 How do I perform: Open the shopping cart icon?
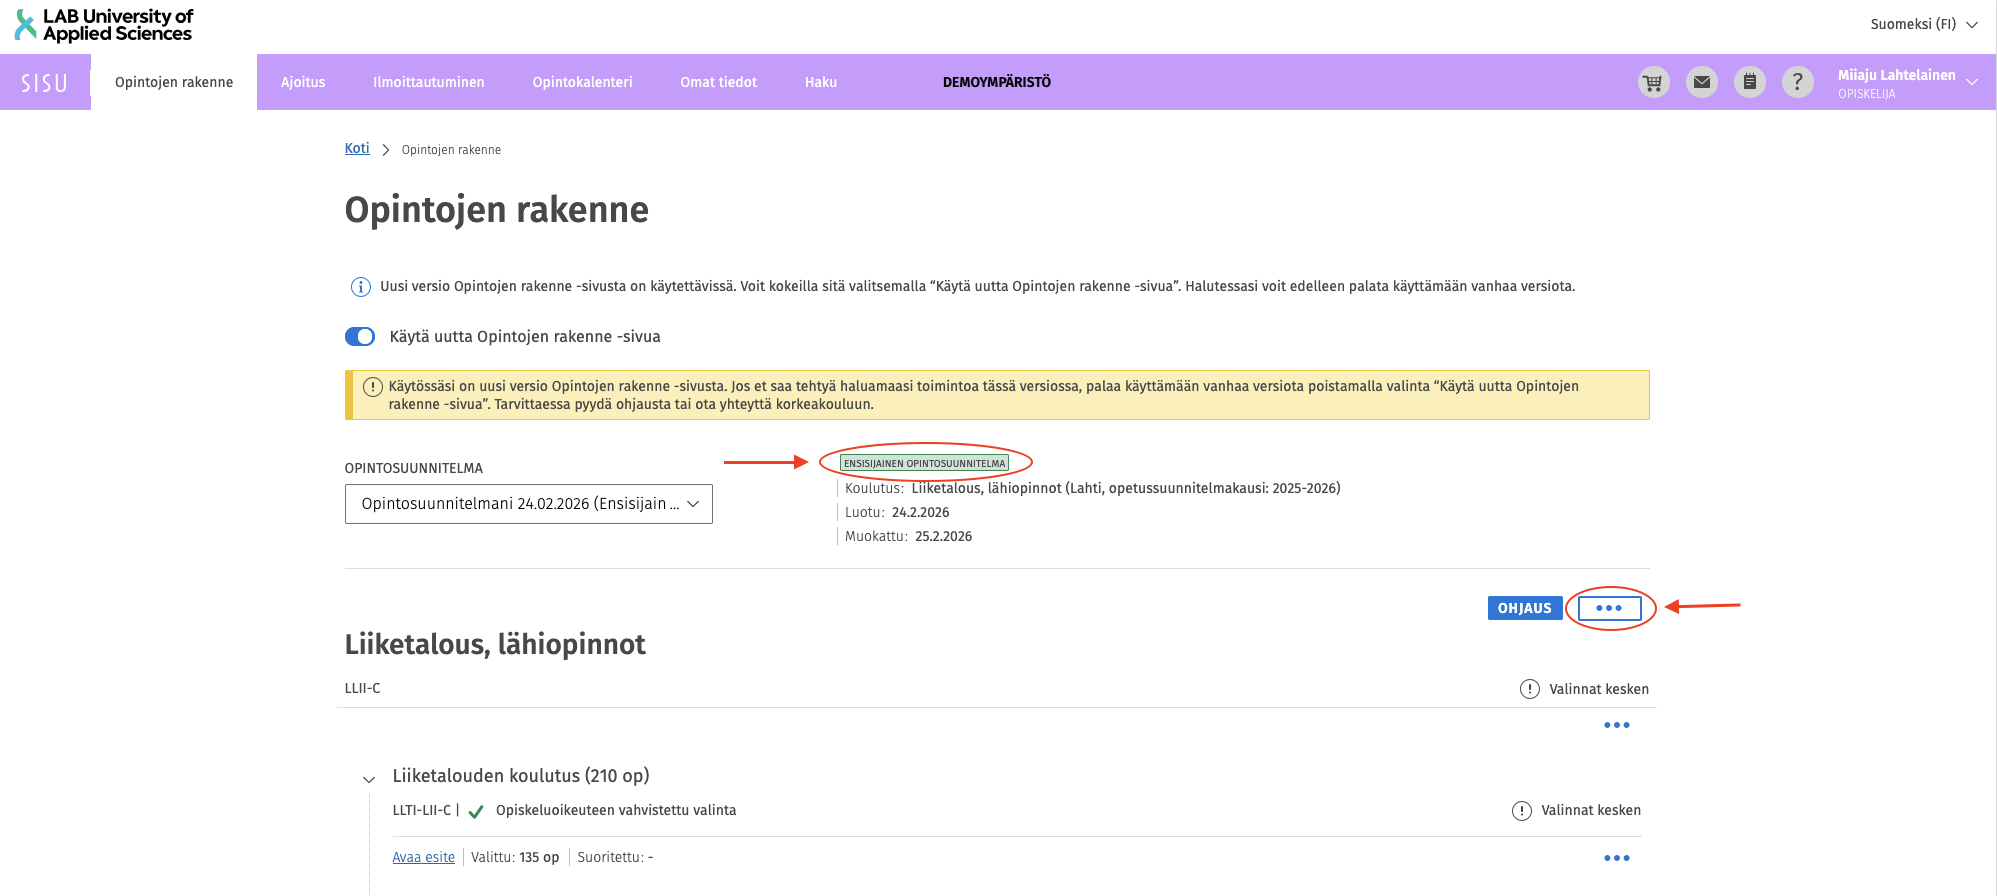(x=1653, y=82)
